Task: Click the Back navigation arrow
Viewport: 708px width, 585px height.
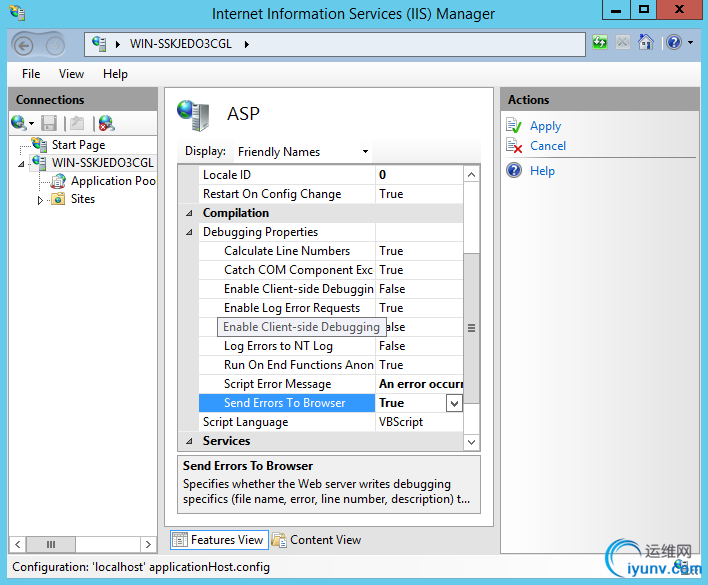Action: (23, 46)
